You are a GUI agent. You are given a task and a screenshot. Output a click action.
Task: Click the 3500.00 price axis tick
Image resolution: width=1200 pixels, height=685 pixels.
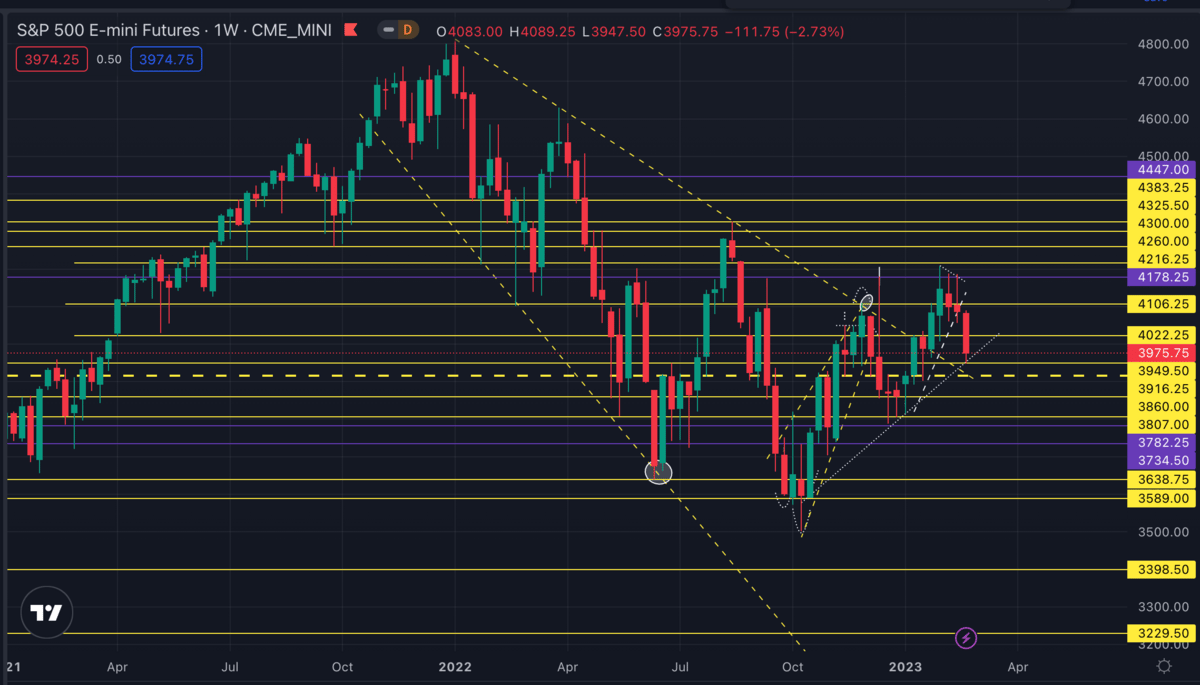tap(1161, 532)
